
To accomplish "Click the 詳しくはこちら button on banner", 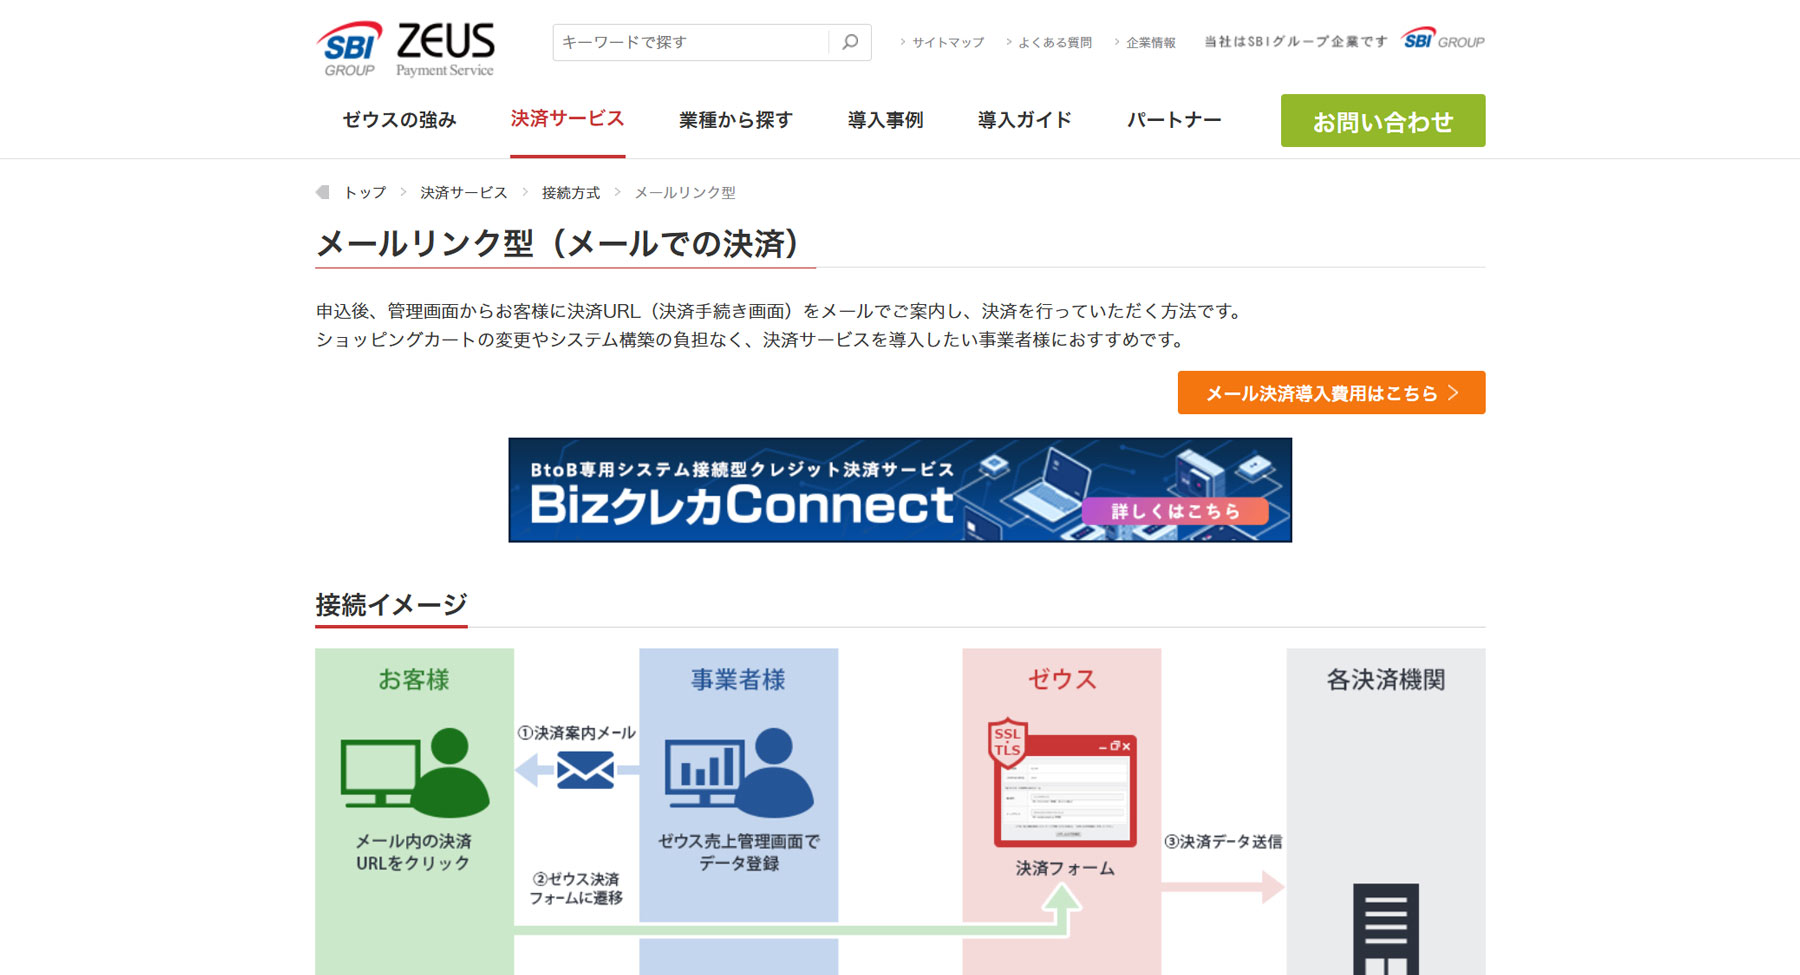I will (x=1175, y=511).
